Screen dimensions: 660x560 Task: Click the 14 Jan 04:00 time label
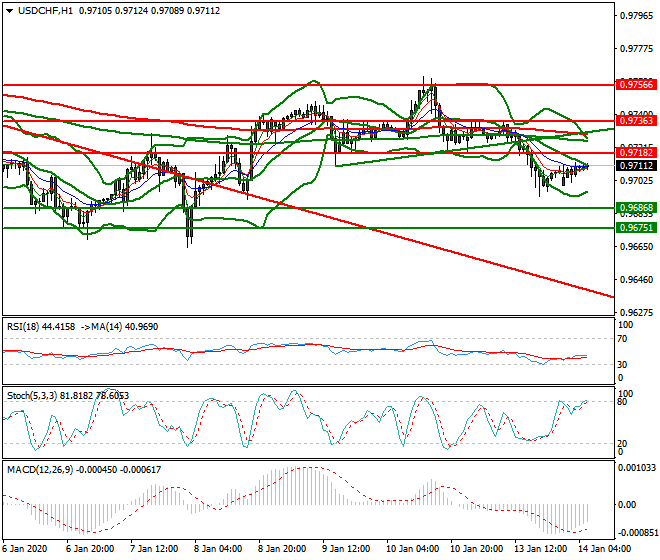point(604,549)
